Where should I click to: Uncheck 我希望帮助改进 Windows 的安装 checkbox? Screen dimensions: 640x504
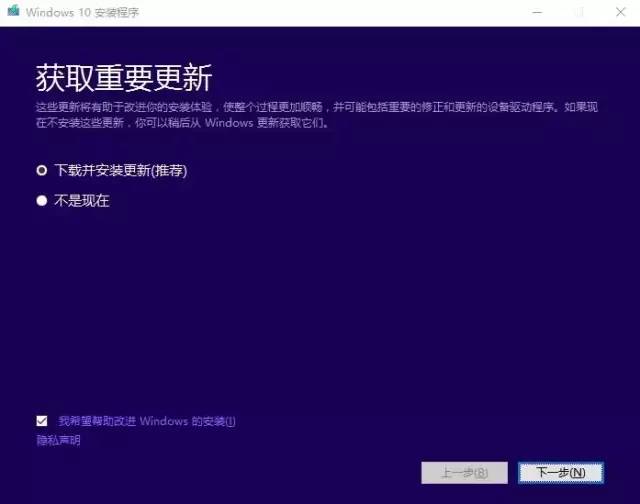pyautogui.click(x=42, y=421)
